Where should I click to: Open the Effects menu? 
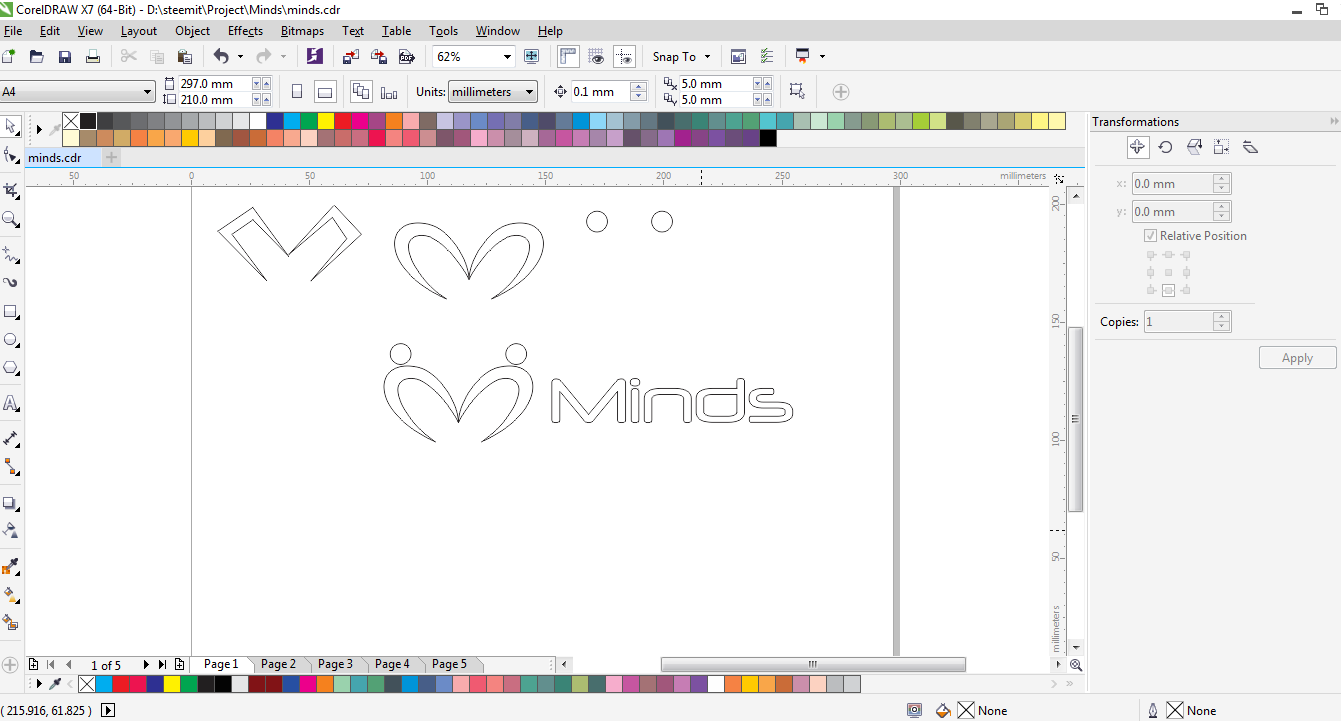click(245, 31)
